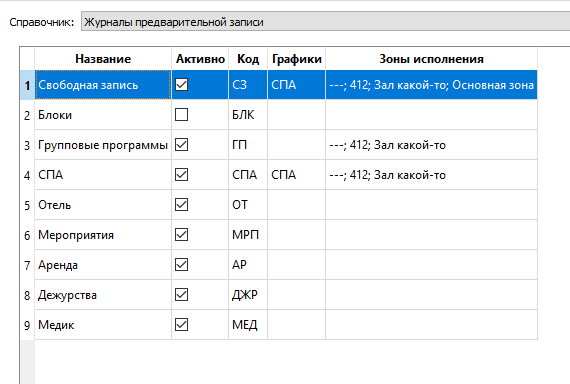Click the Зоны исполнения column header
Screen dimensions: 570x384
click(431, 59)
